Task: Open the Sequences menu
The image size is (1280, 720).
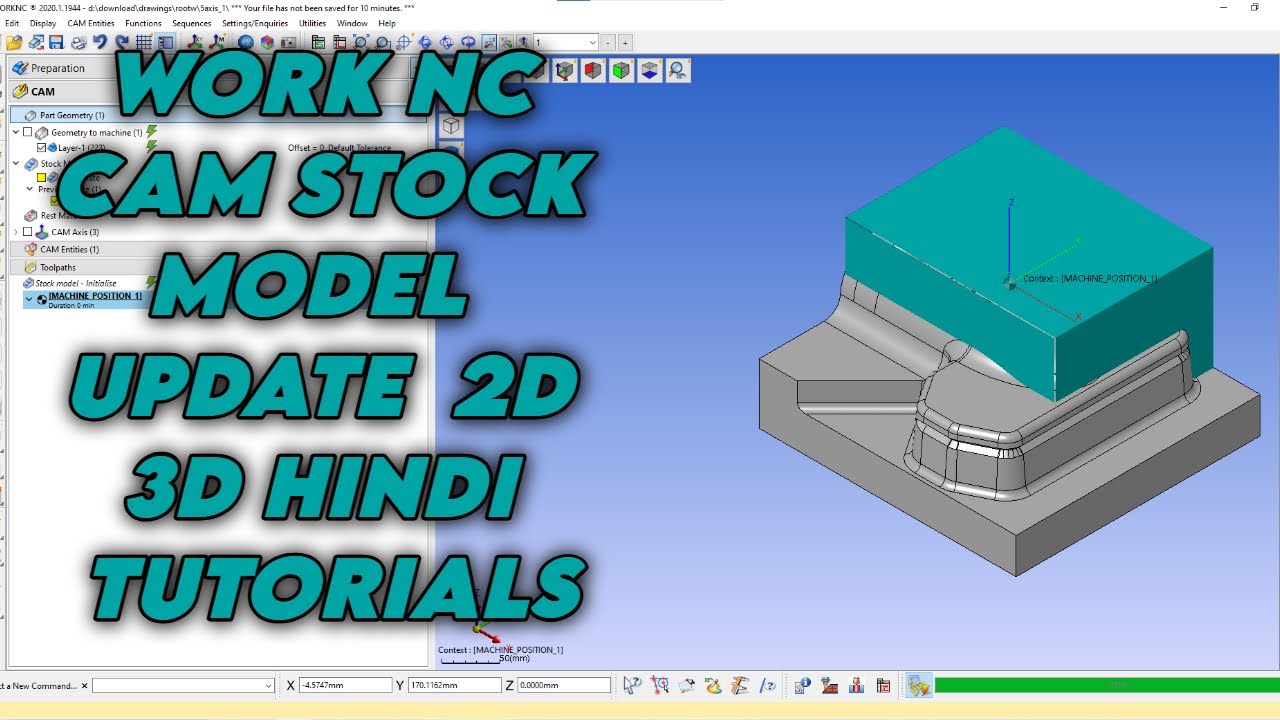Action: coord(191,23)
